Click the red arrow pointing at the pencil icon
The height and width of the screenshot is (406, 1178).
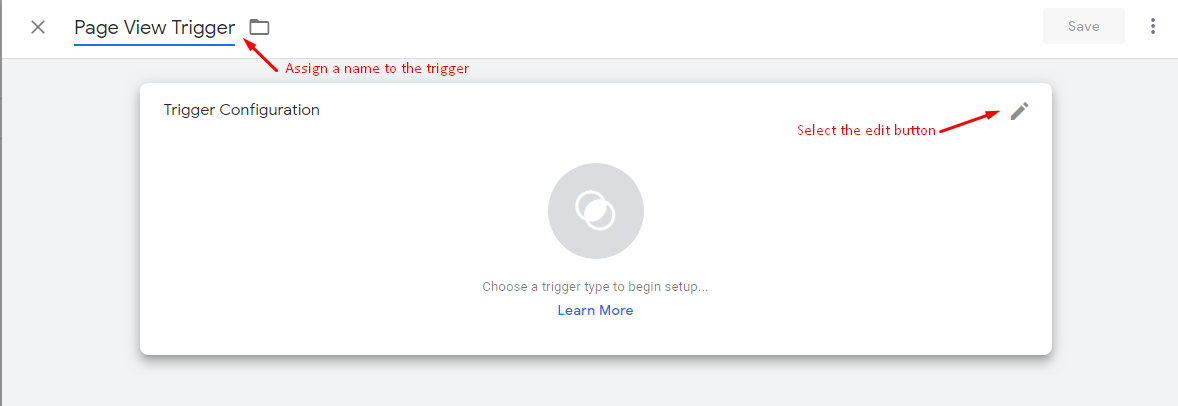[x=969, y=121]
